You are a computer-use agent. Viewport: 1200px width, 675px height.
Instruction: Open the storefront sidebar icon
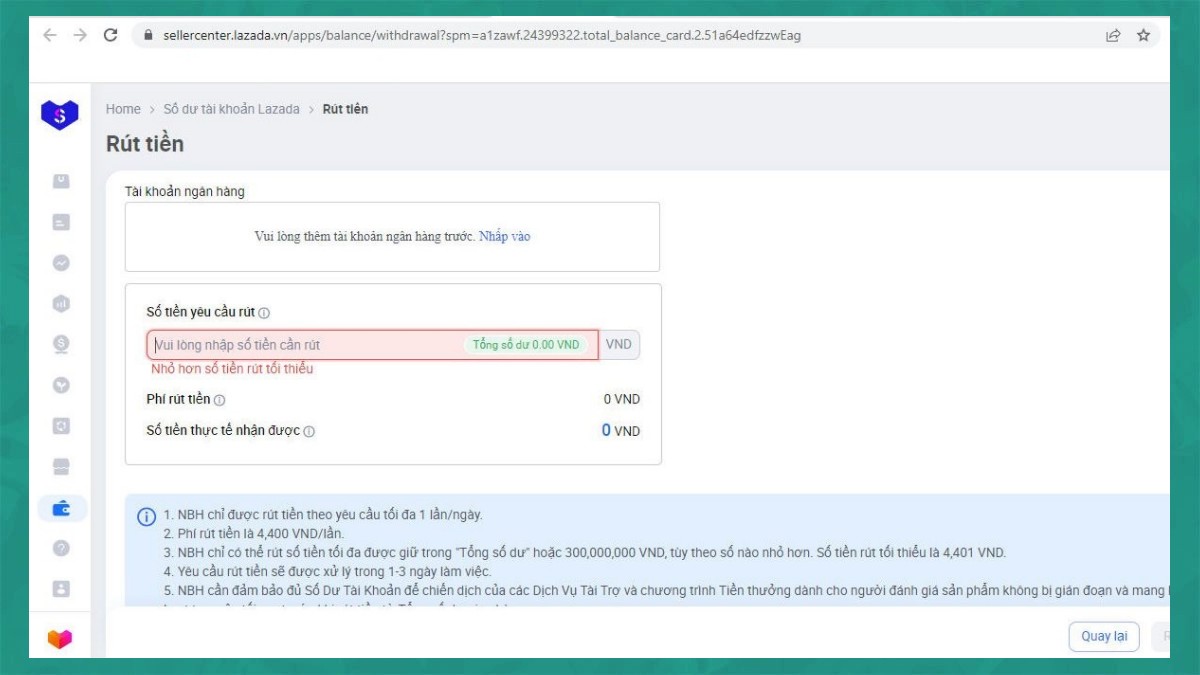pyautogui.click(x=61, y=467)
